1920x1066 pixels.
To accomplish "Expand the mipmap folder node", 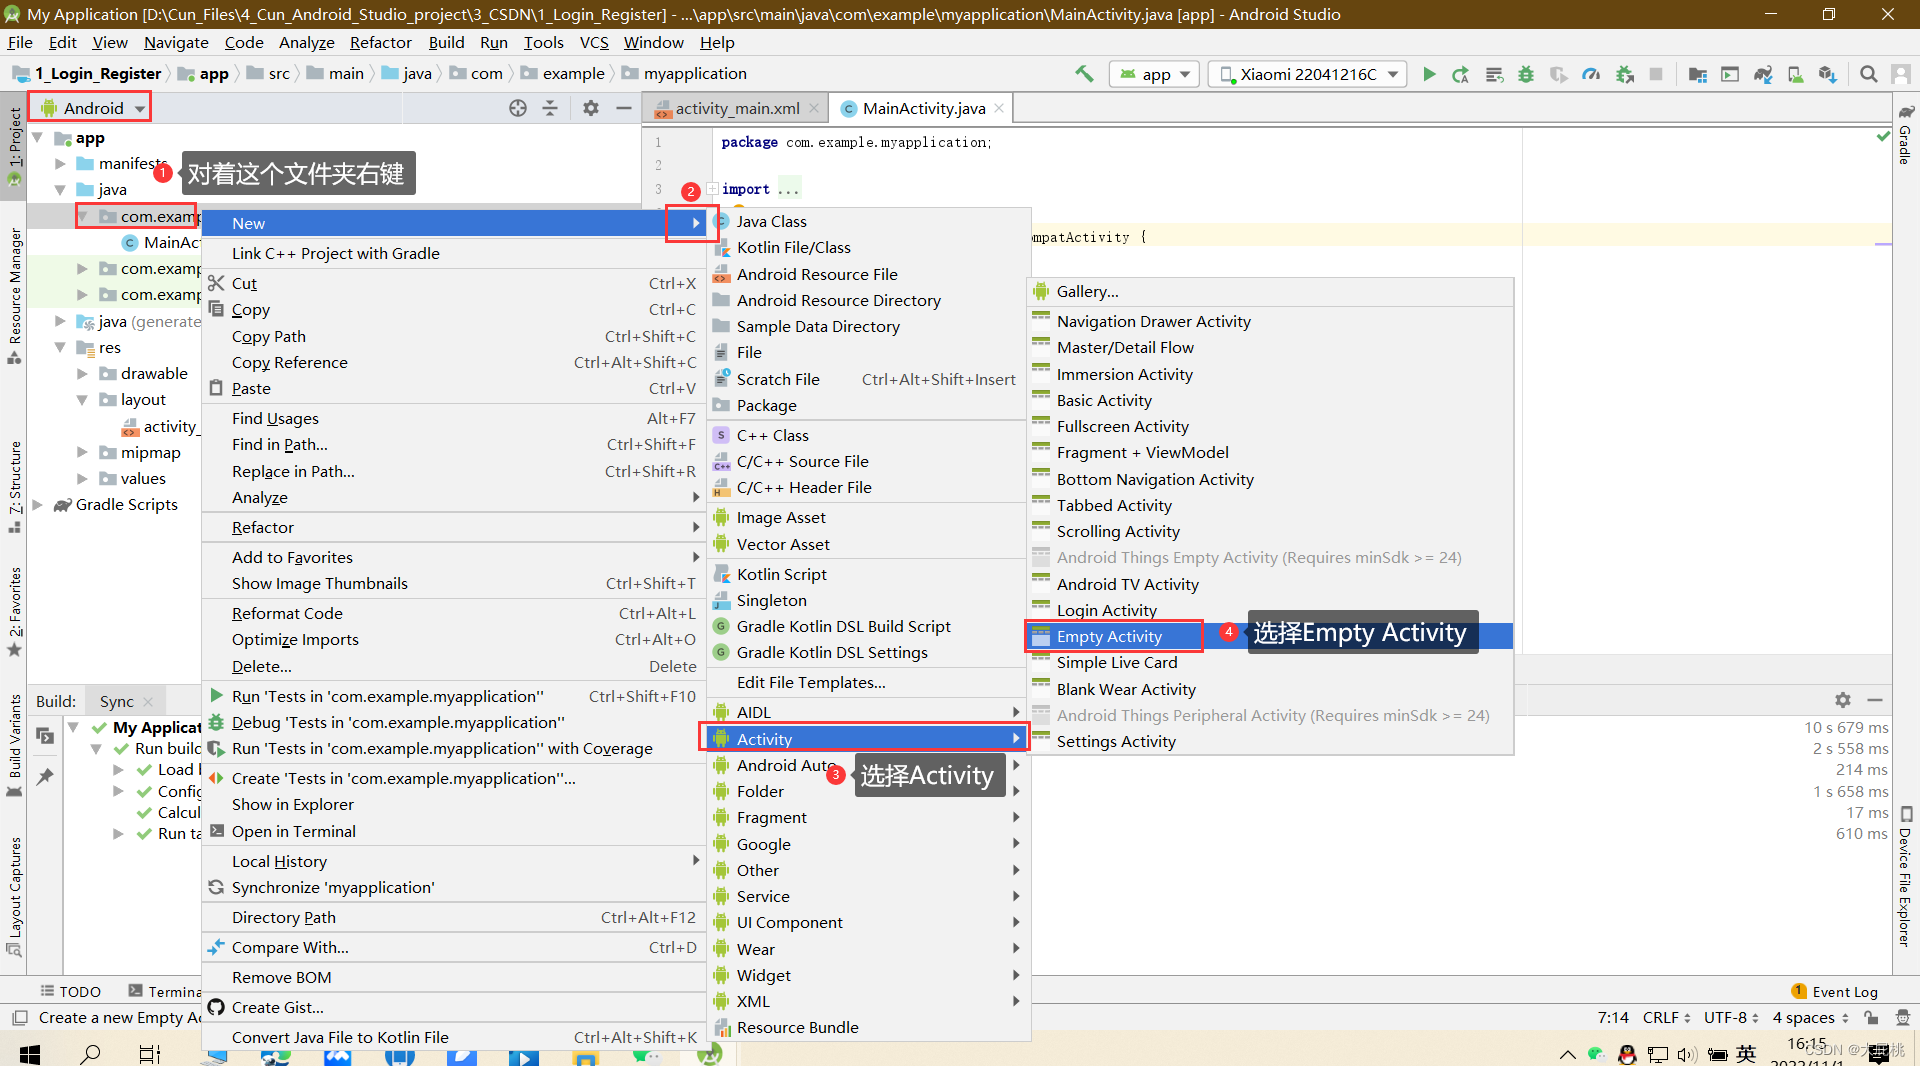I will pyautogui.click(x=82, y=452).
